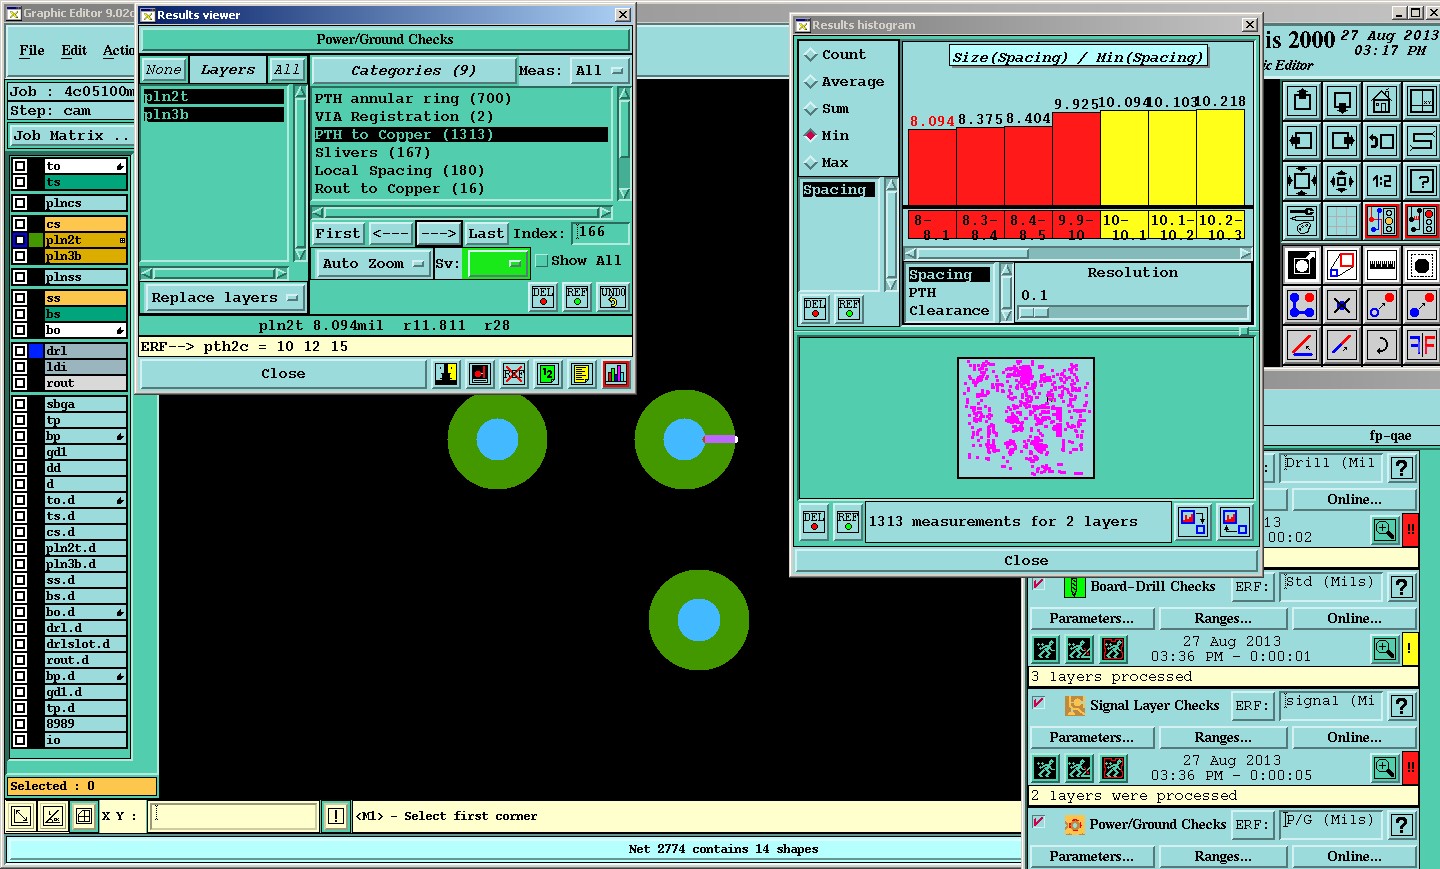This screenshot has height=869, width=1440.
Task: Click the First navigation button
Action: coord(338,234)
